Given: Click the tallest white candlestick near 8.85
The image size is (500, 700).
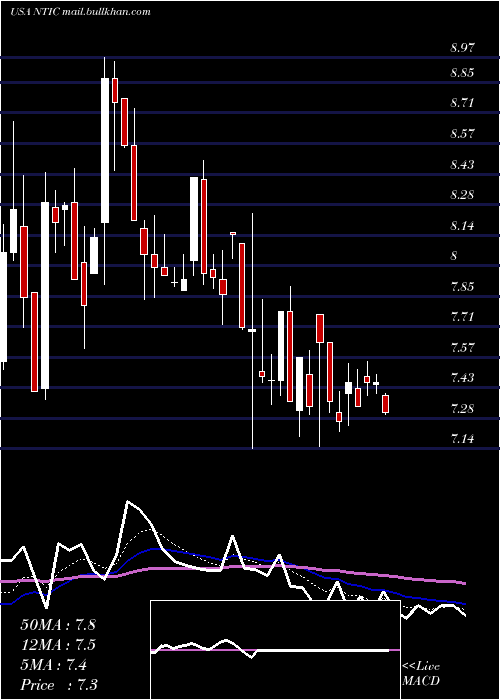Looking at the screenshot, I should 105,150.
